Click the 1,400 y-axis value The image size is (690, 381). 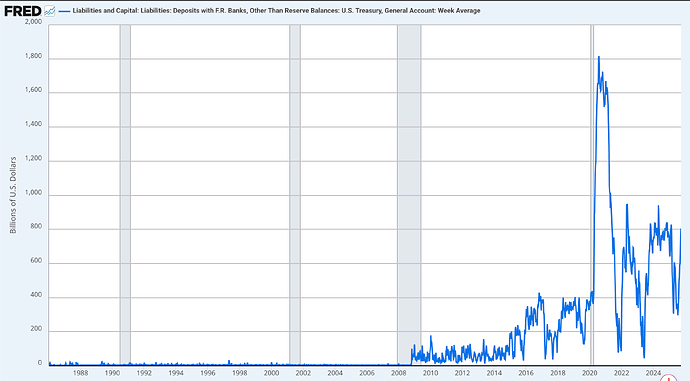(33, 124)
